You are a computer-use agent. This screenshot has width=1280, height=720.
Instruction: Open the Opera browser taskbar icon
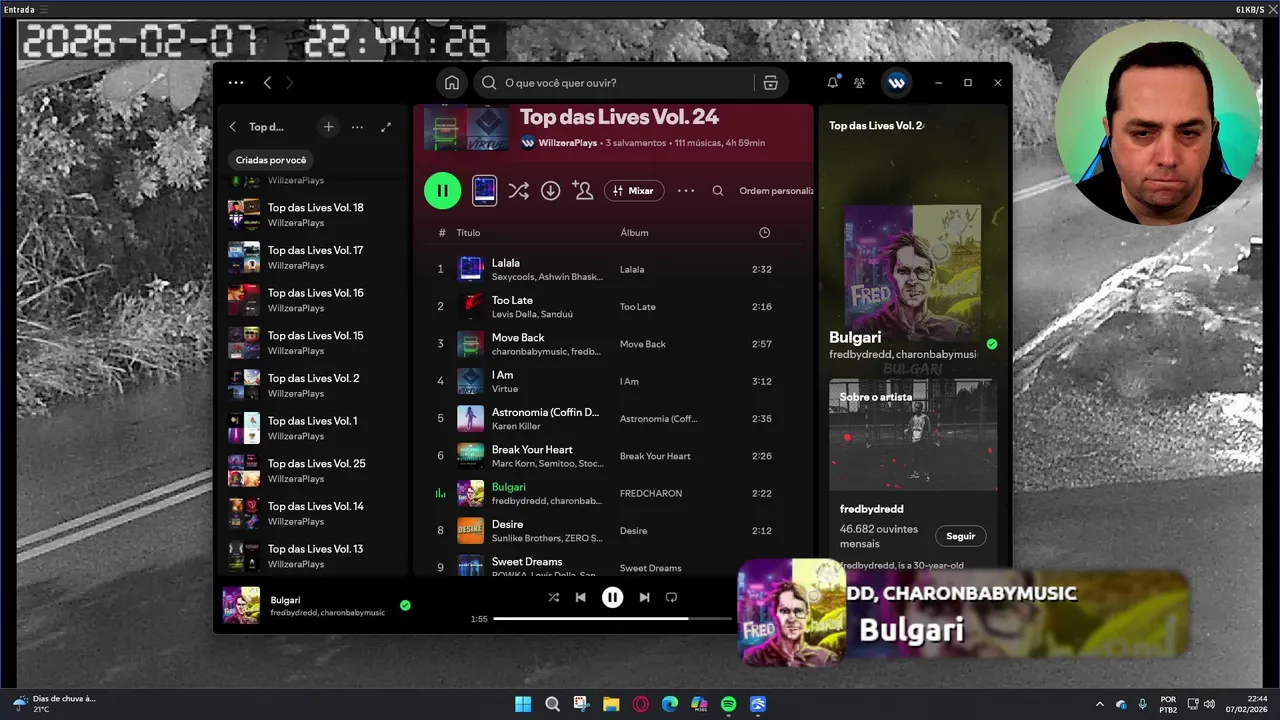[x=640, y=704]
